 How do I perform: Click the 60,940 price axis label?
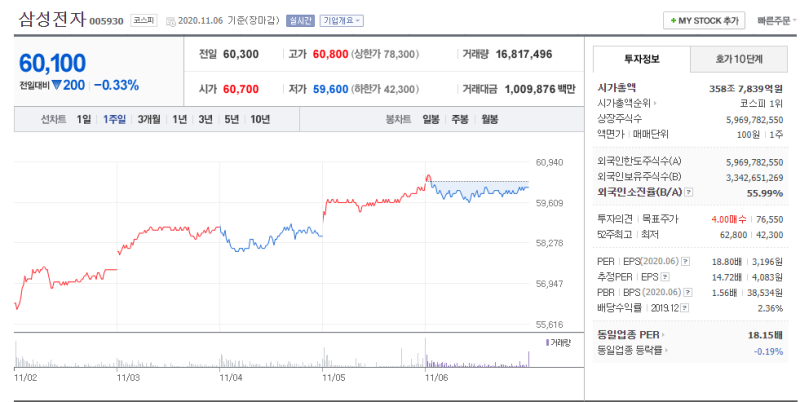pos(549,163)
